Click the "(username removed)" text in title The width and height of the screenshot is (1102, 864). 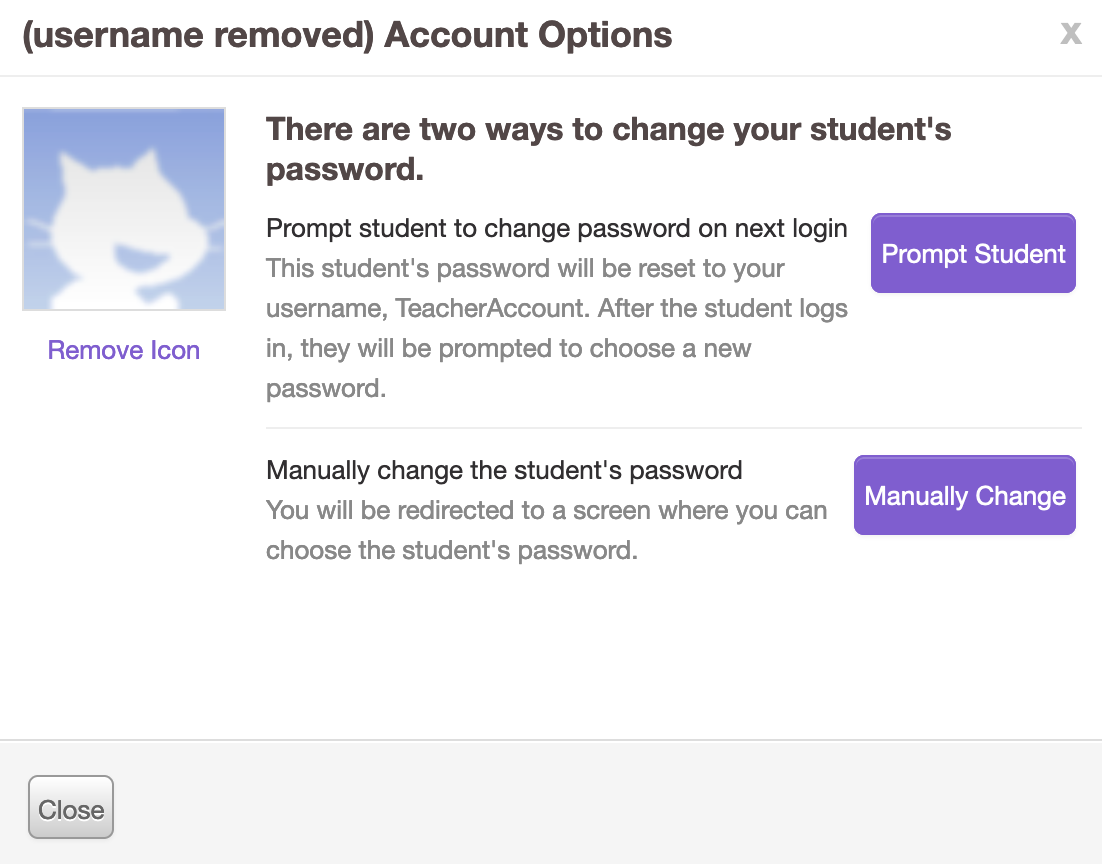[197, 36]
